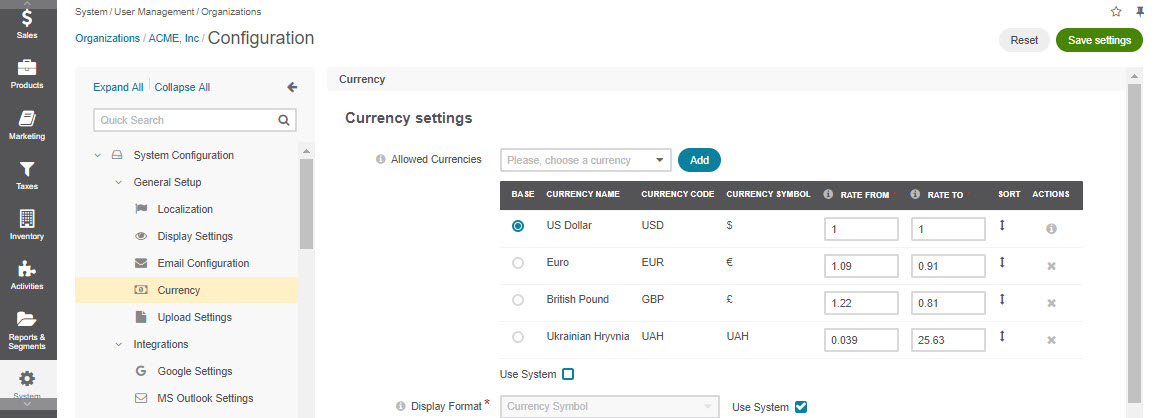This screenshot has width=1155, height=418.
Task: Collapse the System Configuration tree node
Action: [97, 156]
